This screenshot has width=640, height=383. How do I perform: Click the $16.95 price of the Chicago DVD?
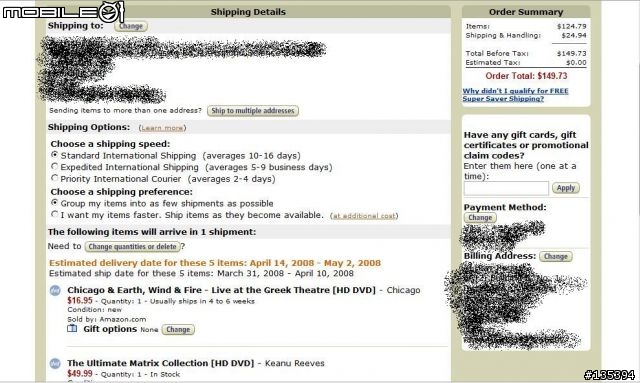click(80, 301)
